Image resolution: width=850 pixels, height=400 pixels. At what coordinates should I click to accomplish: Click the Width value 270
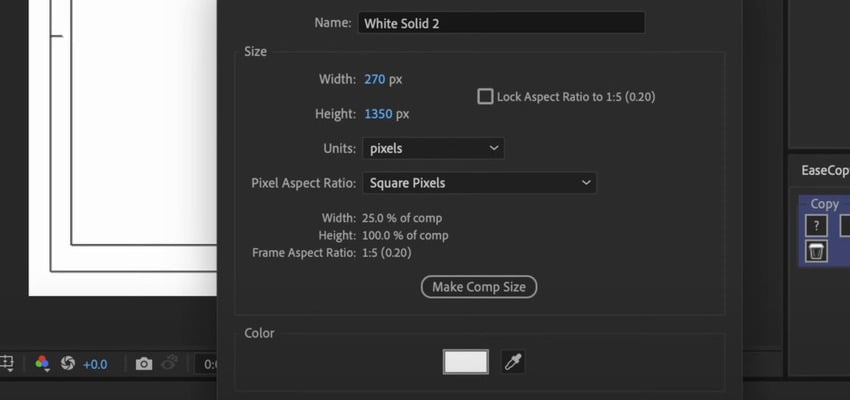click(375, 80)
